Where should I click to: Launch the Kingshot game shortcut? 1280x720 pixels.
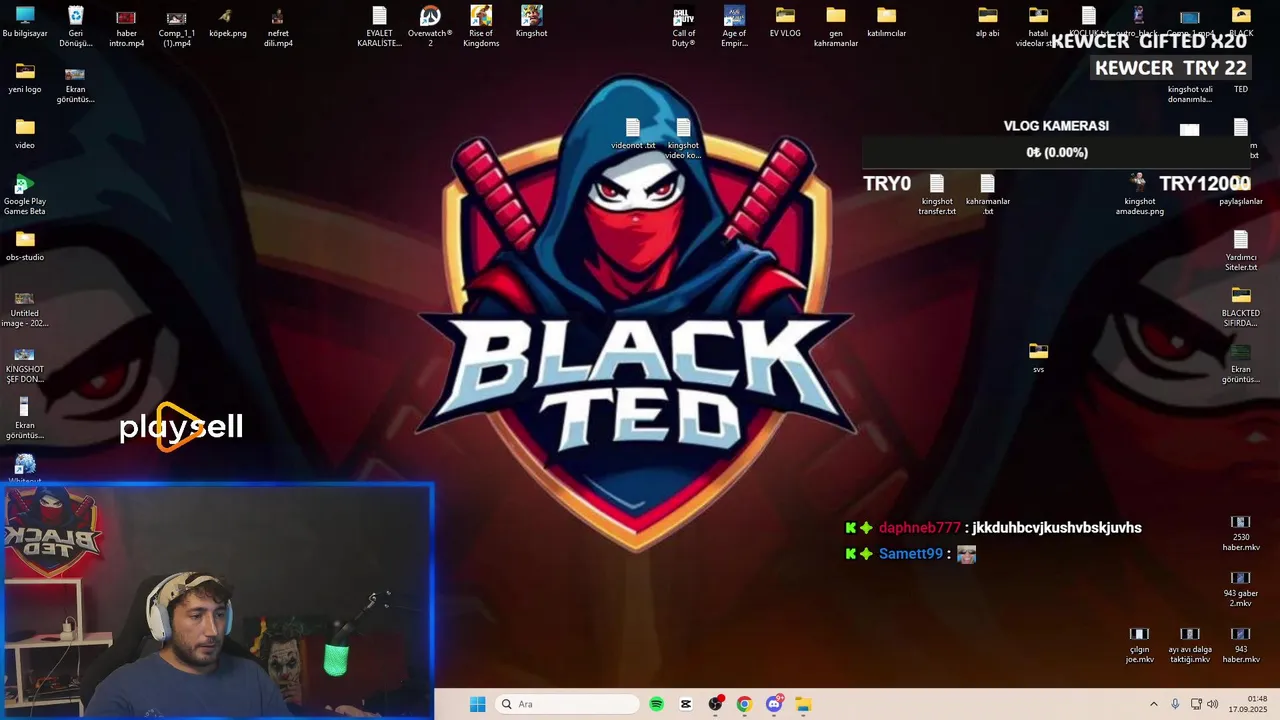pos(531,22)
